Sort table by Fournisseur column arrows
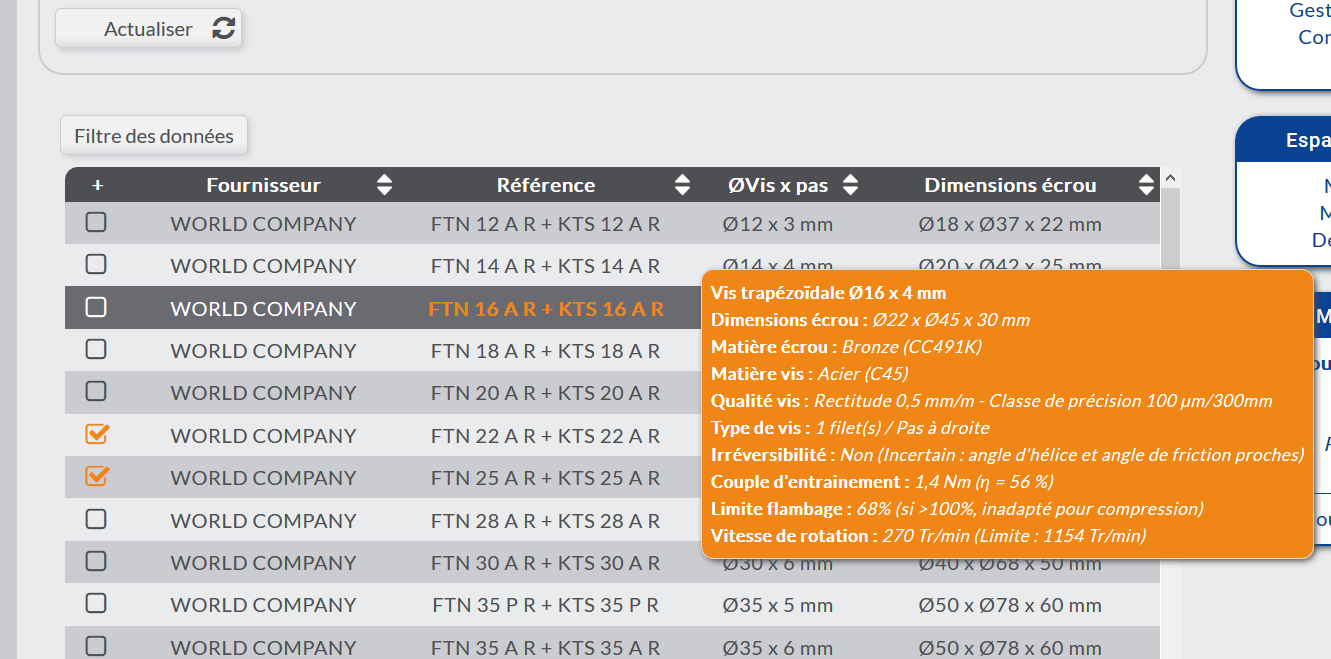The height and width of the screenshot is (659, 1331). tap(384, 185)
